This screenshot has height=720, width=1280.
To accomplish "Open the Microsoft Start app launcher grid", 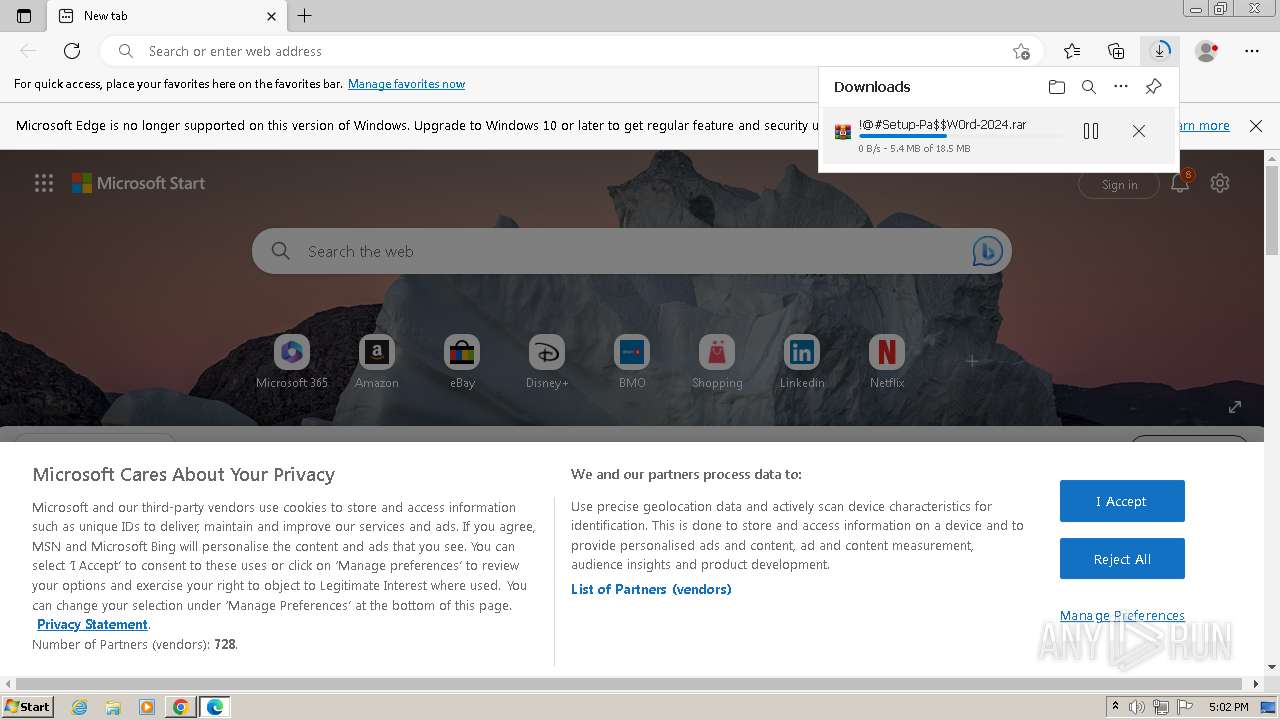I will pos(44,183).
